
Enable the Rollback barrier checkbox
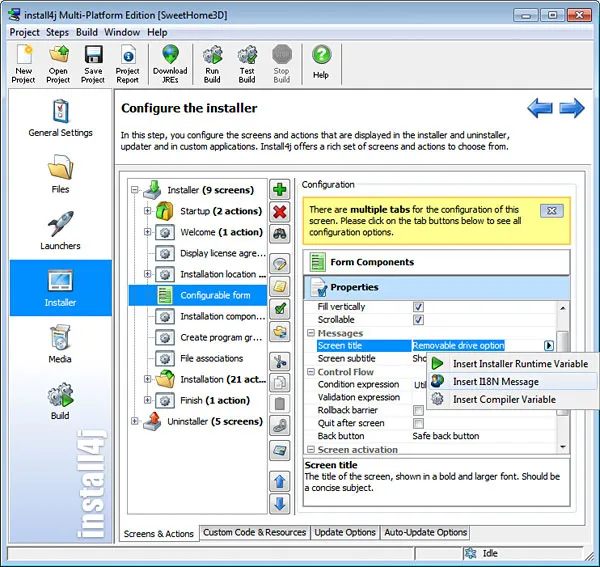418,411
